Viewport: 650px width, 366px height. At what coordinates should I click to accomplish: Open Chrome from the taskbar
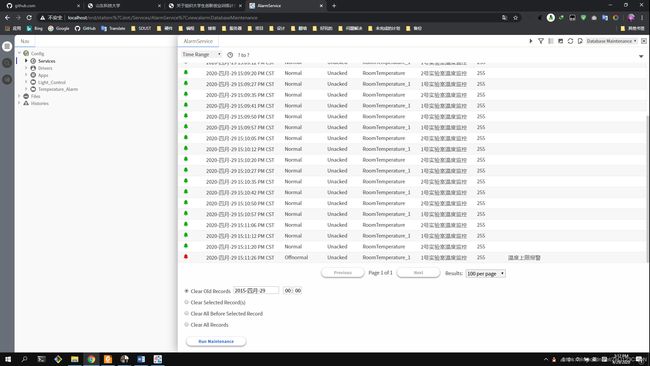[91, 359]
